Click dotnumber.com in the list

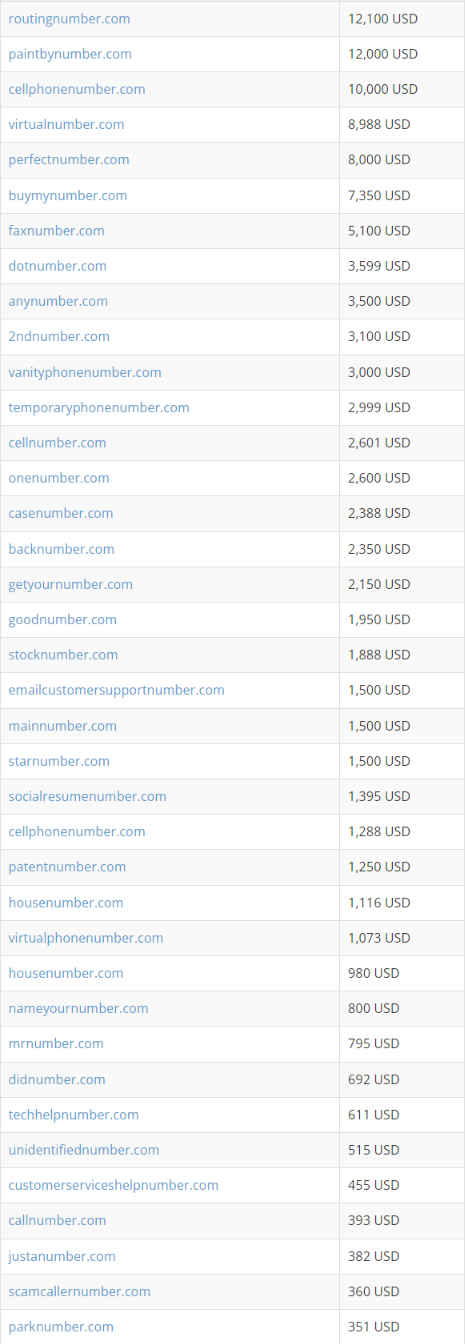tap(57, 266)
